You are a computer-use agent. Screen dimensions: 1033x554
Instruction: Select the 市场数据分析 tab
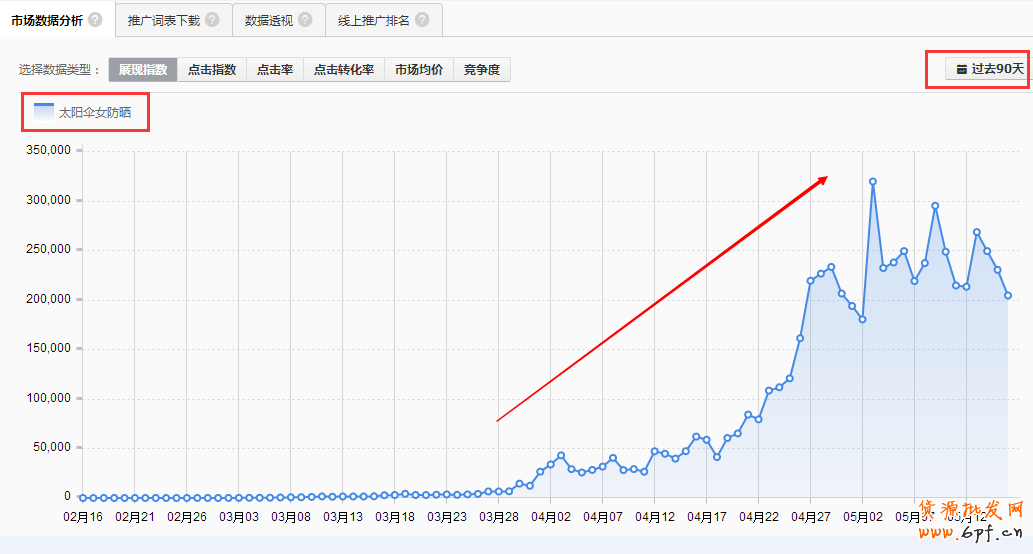pos(47,20)
